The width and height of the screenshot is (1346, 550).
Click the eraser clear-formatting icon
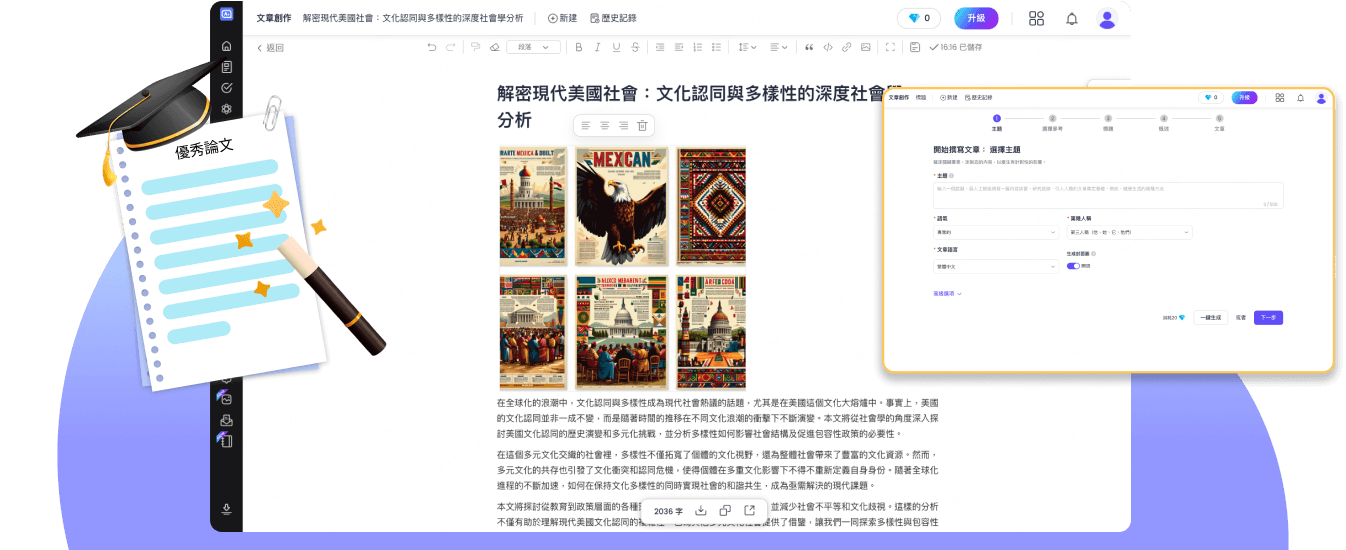click(x=494, y=47)
